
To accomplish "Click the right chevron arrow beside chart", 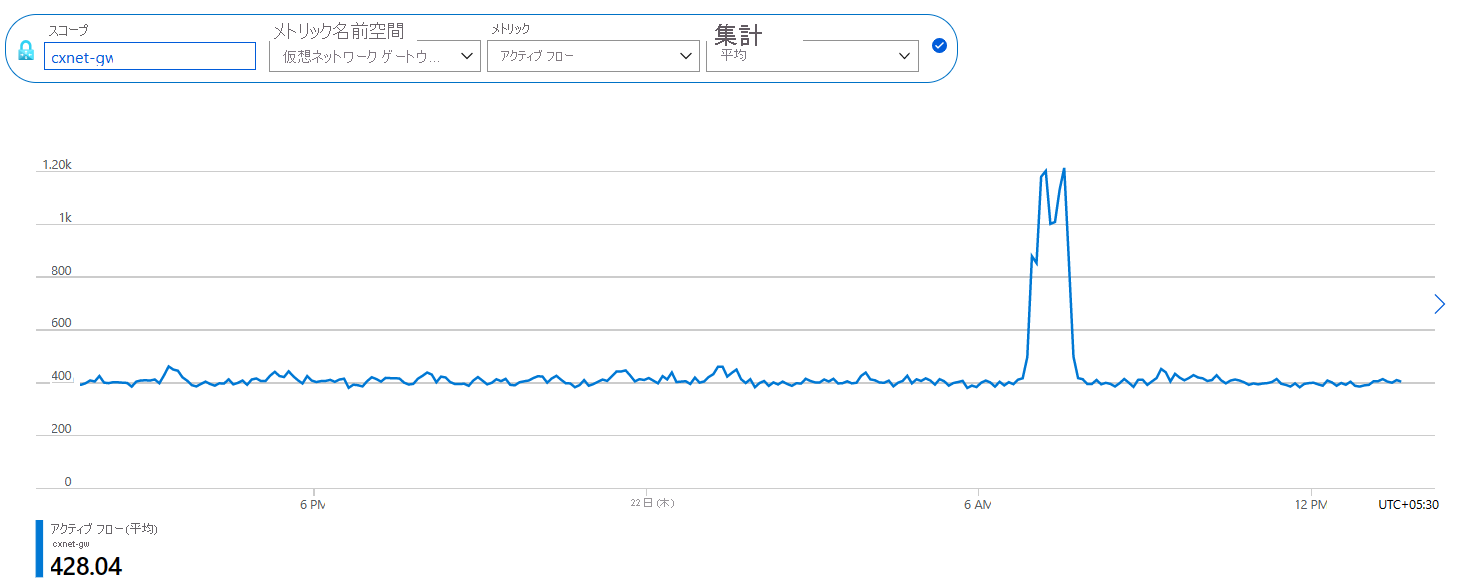I will tap(1439, 304).
